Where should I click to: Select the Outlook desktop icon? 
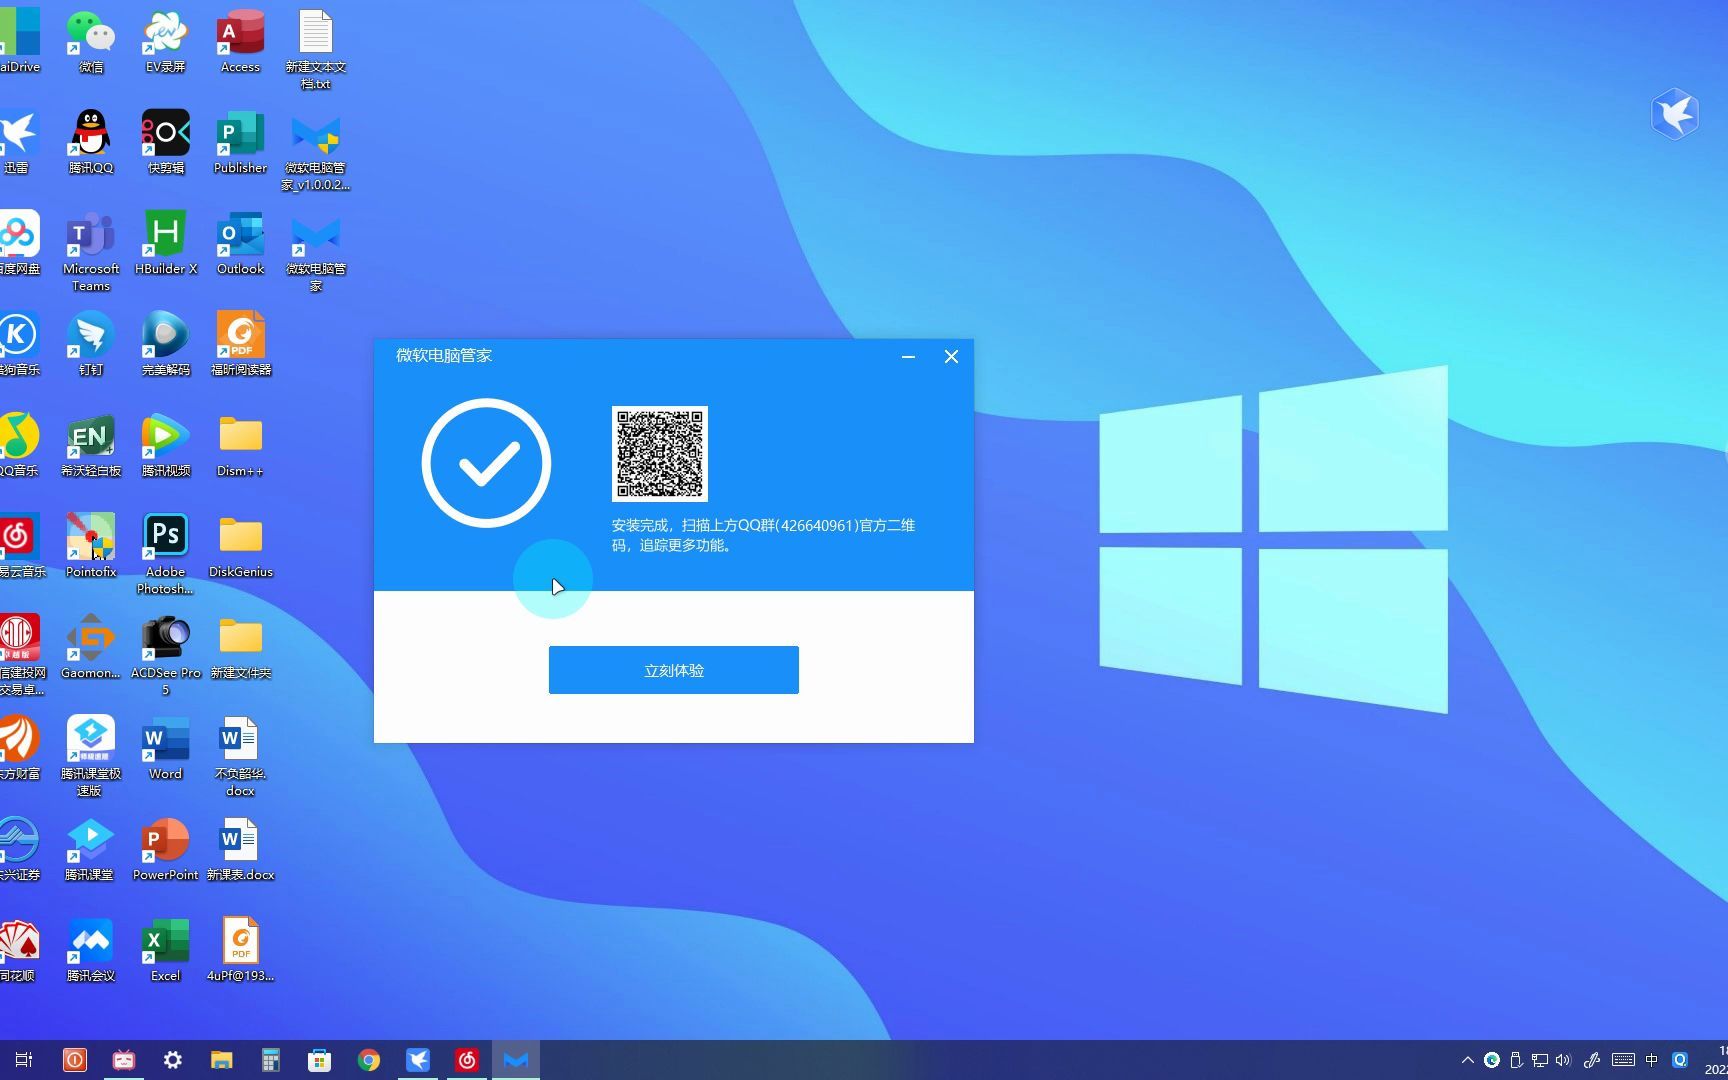[x=240, y=243]
